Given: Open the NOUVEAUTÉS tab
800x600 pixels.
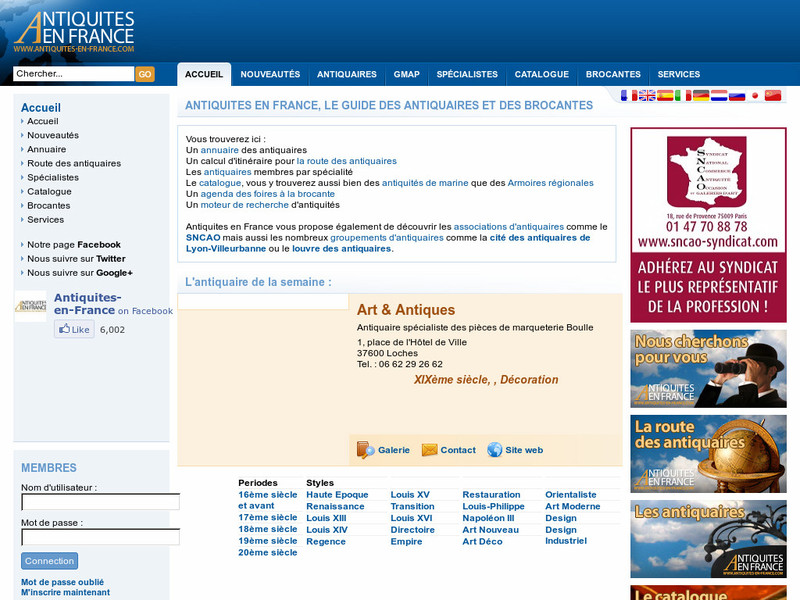Looking at the screenshot, I should click(x=270, y=74).
